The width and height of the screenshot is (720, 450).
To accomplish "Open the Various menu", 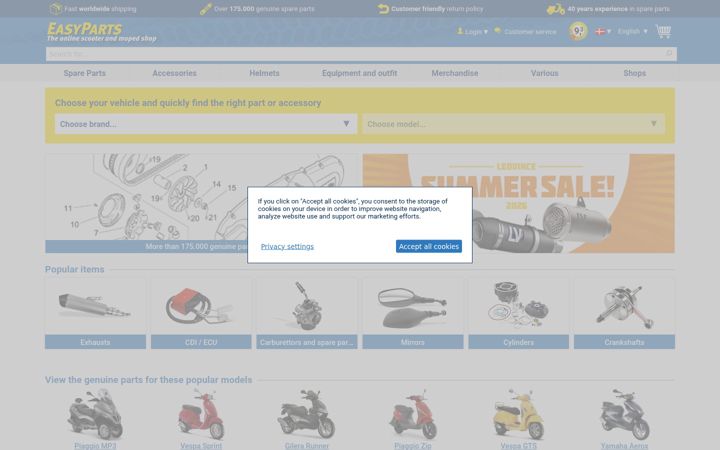I will (x=545, y=73).
